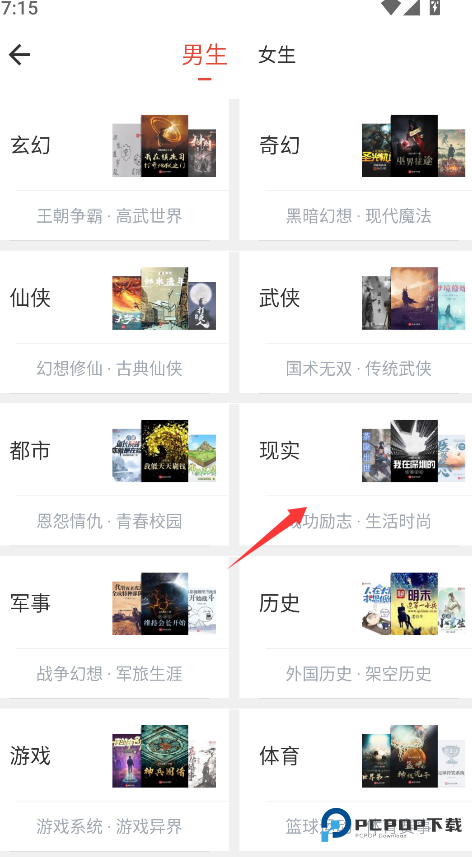Open the 玄幻 category
Image resolution: width=472 pixels, height=857 pixels.
[30, 146]
